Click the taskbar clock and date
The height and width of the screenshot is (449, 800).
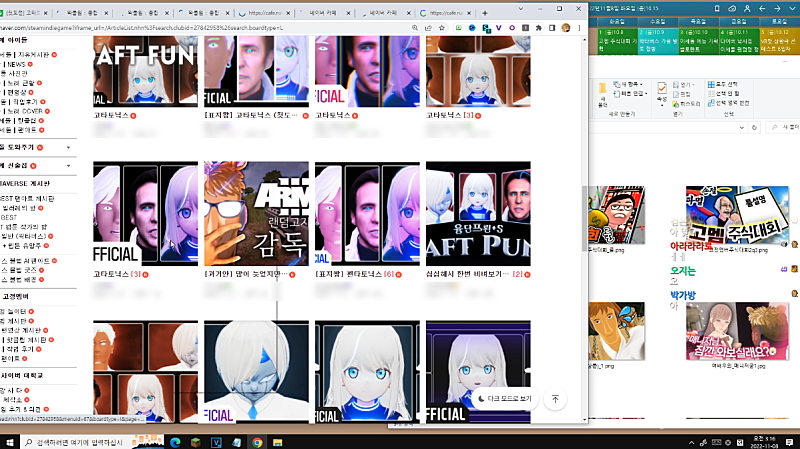tap(765, 442)
